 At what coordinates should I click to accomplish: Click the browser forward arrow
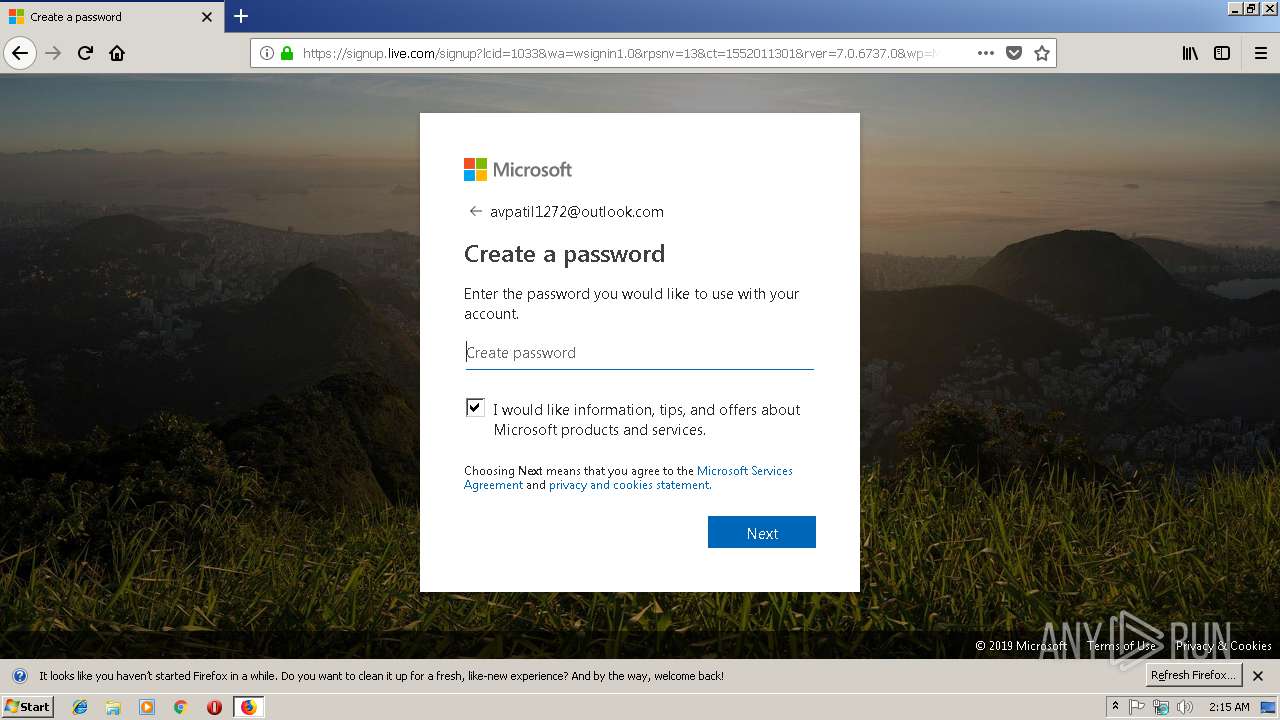click(53, 53)
